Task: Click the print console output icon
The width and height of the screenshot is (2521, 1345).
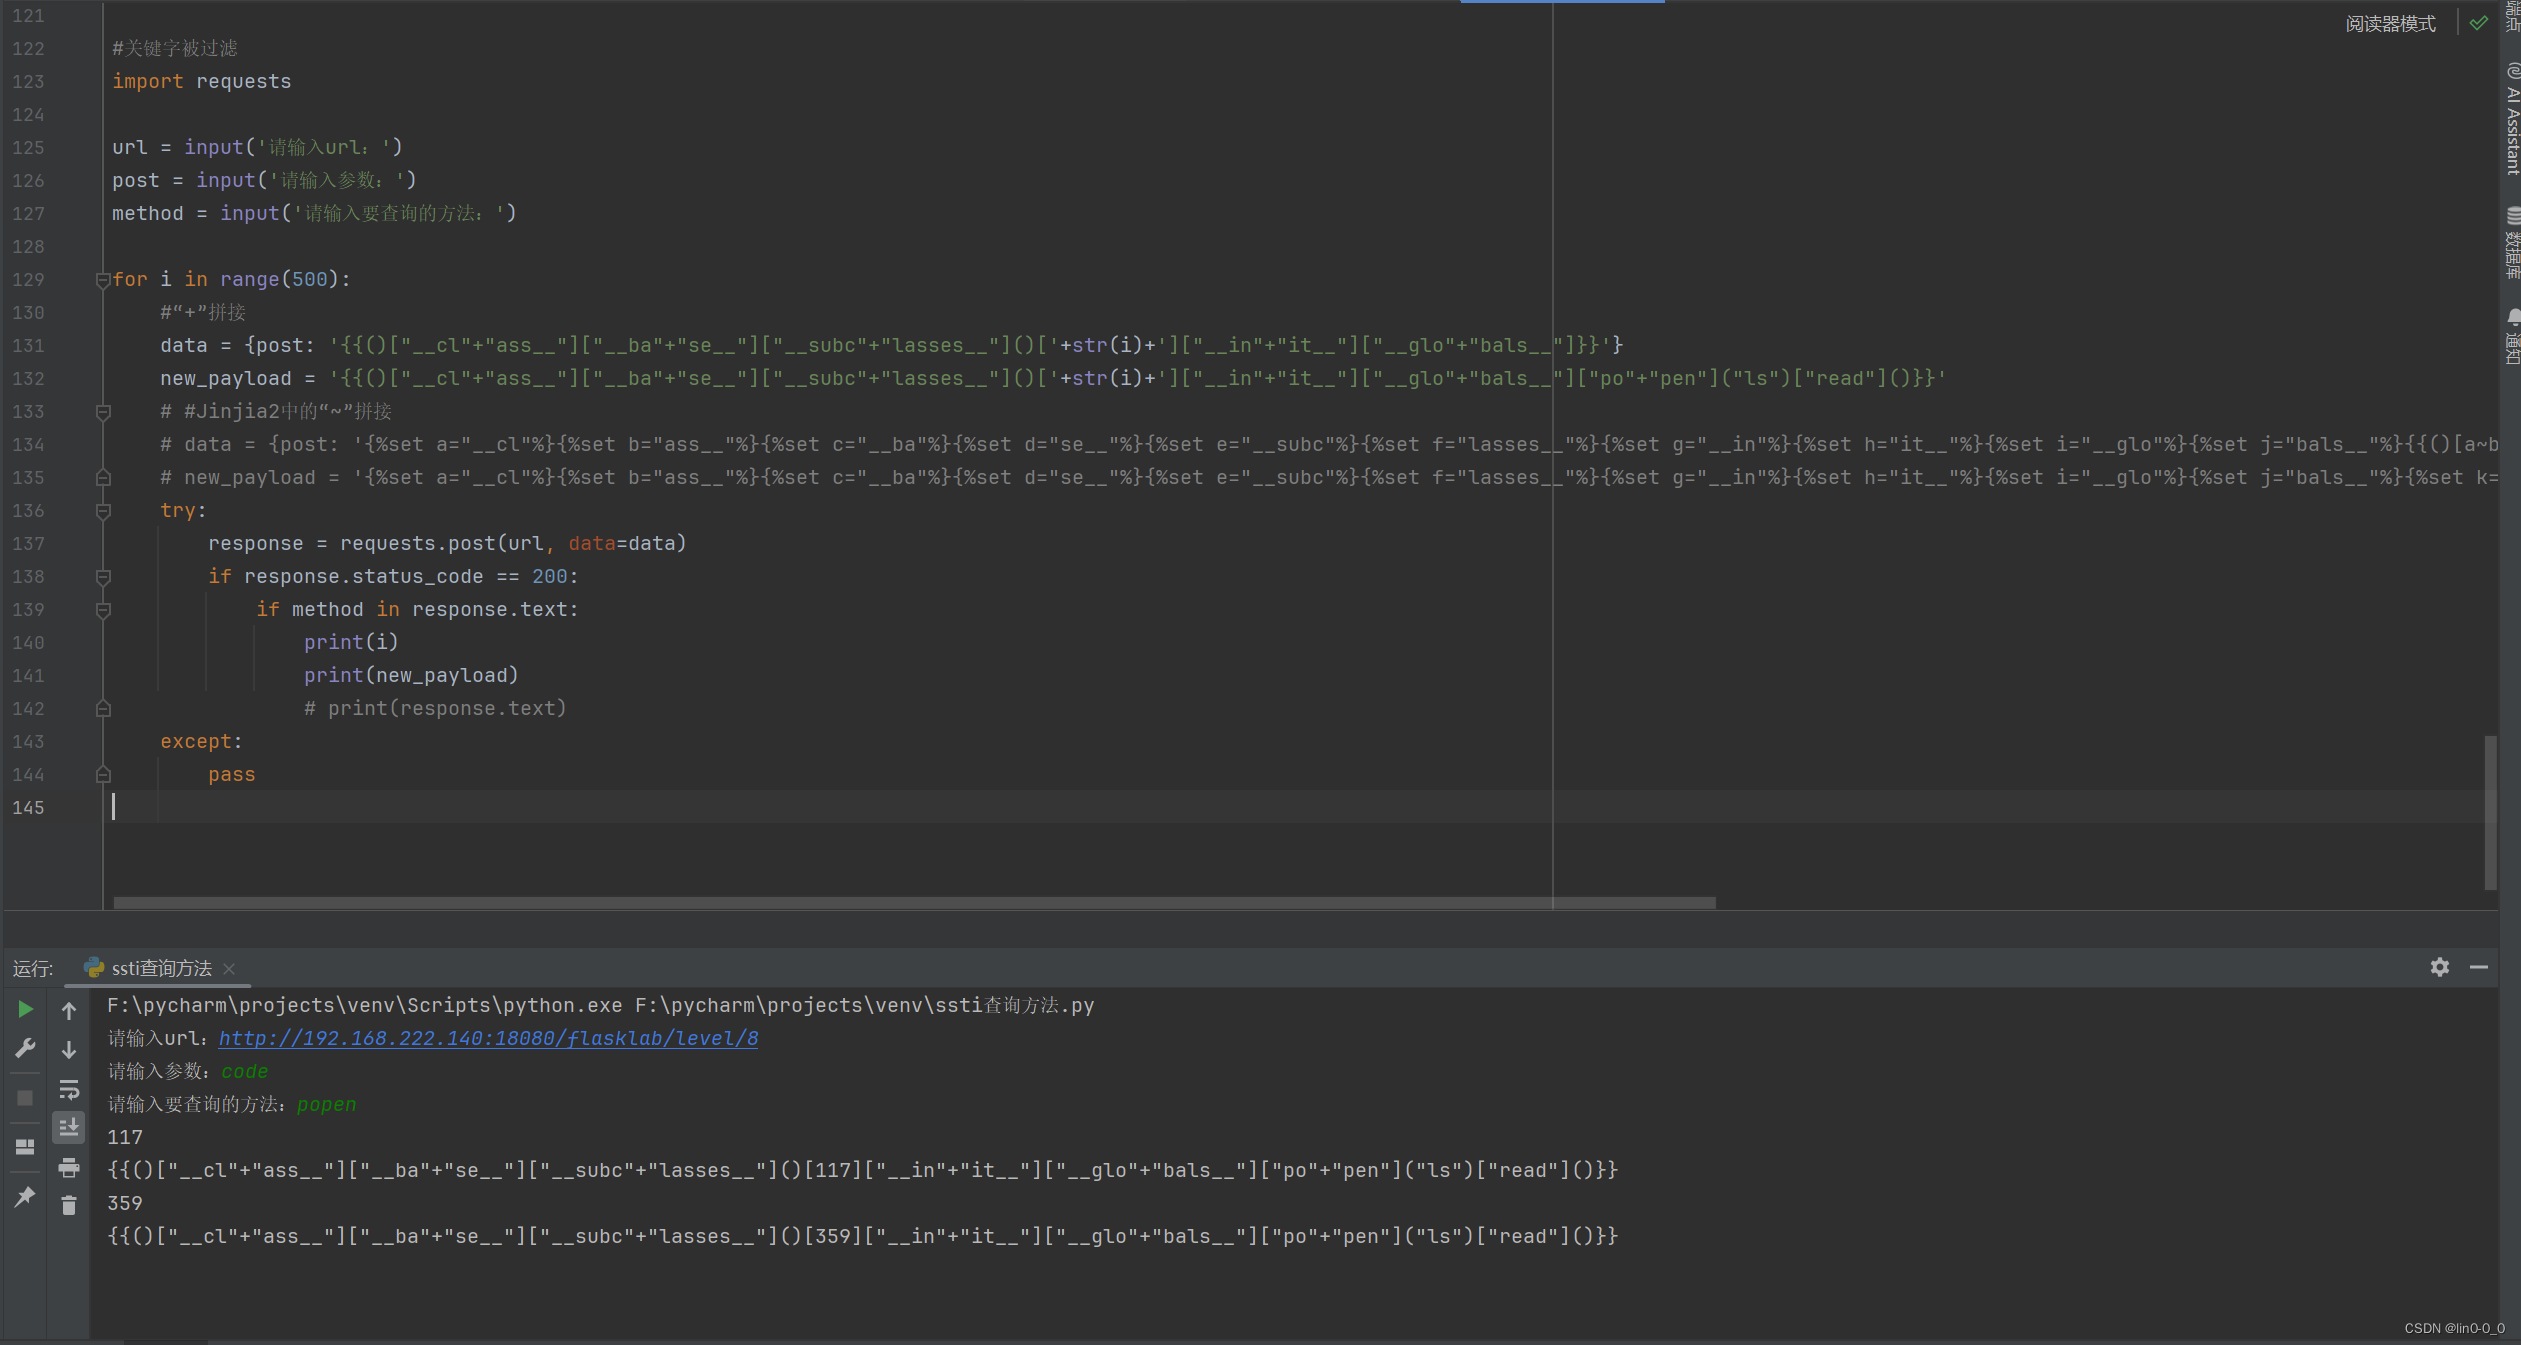Action: (x=69, y=1167)
